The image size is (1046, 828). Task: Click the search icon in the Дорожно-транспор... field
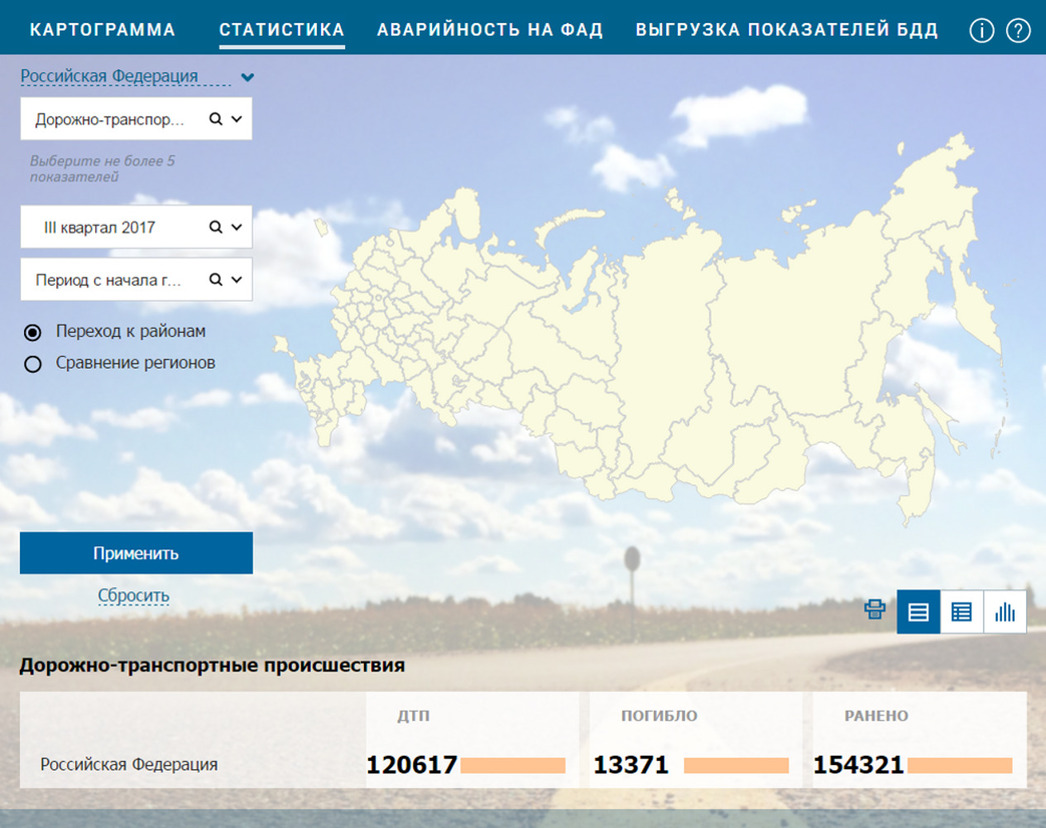(215, 119)
